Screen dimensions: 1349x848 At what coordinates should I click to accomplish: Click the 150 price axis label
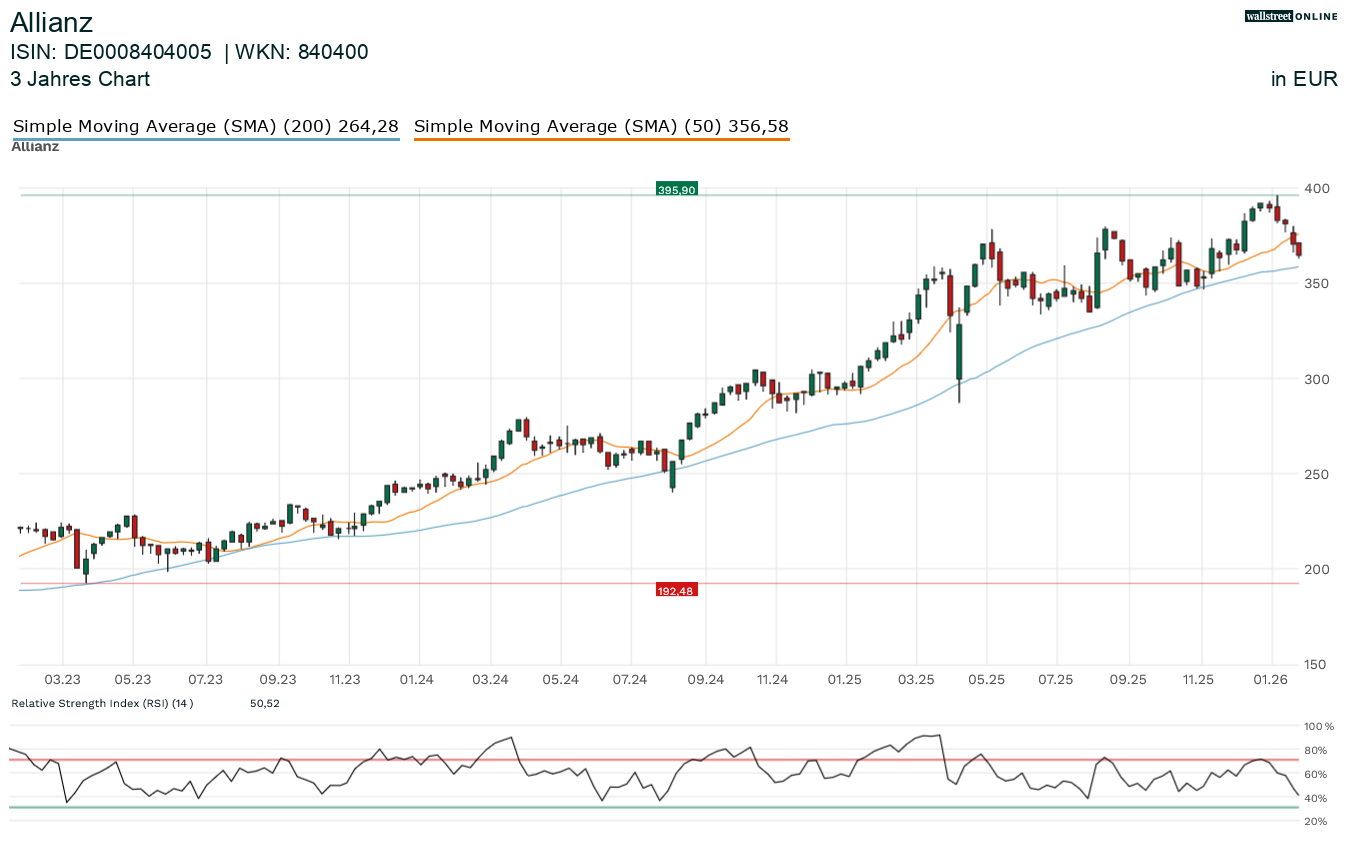click(1319, 665)
